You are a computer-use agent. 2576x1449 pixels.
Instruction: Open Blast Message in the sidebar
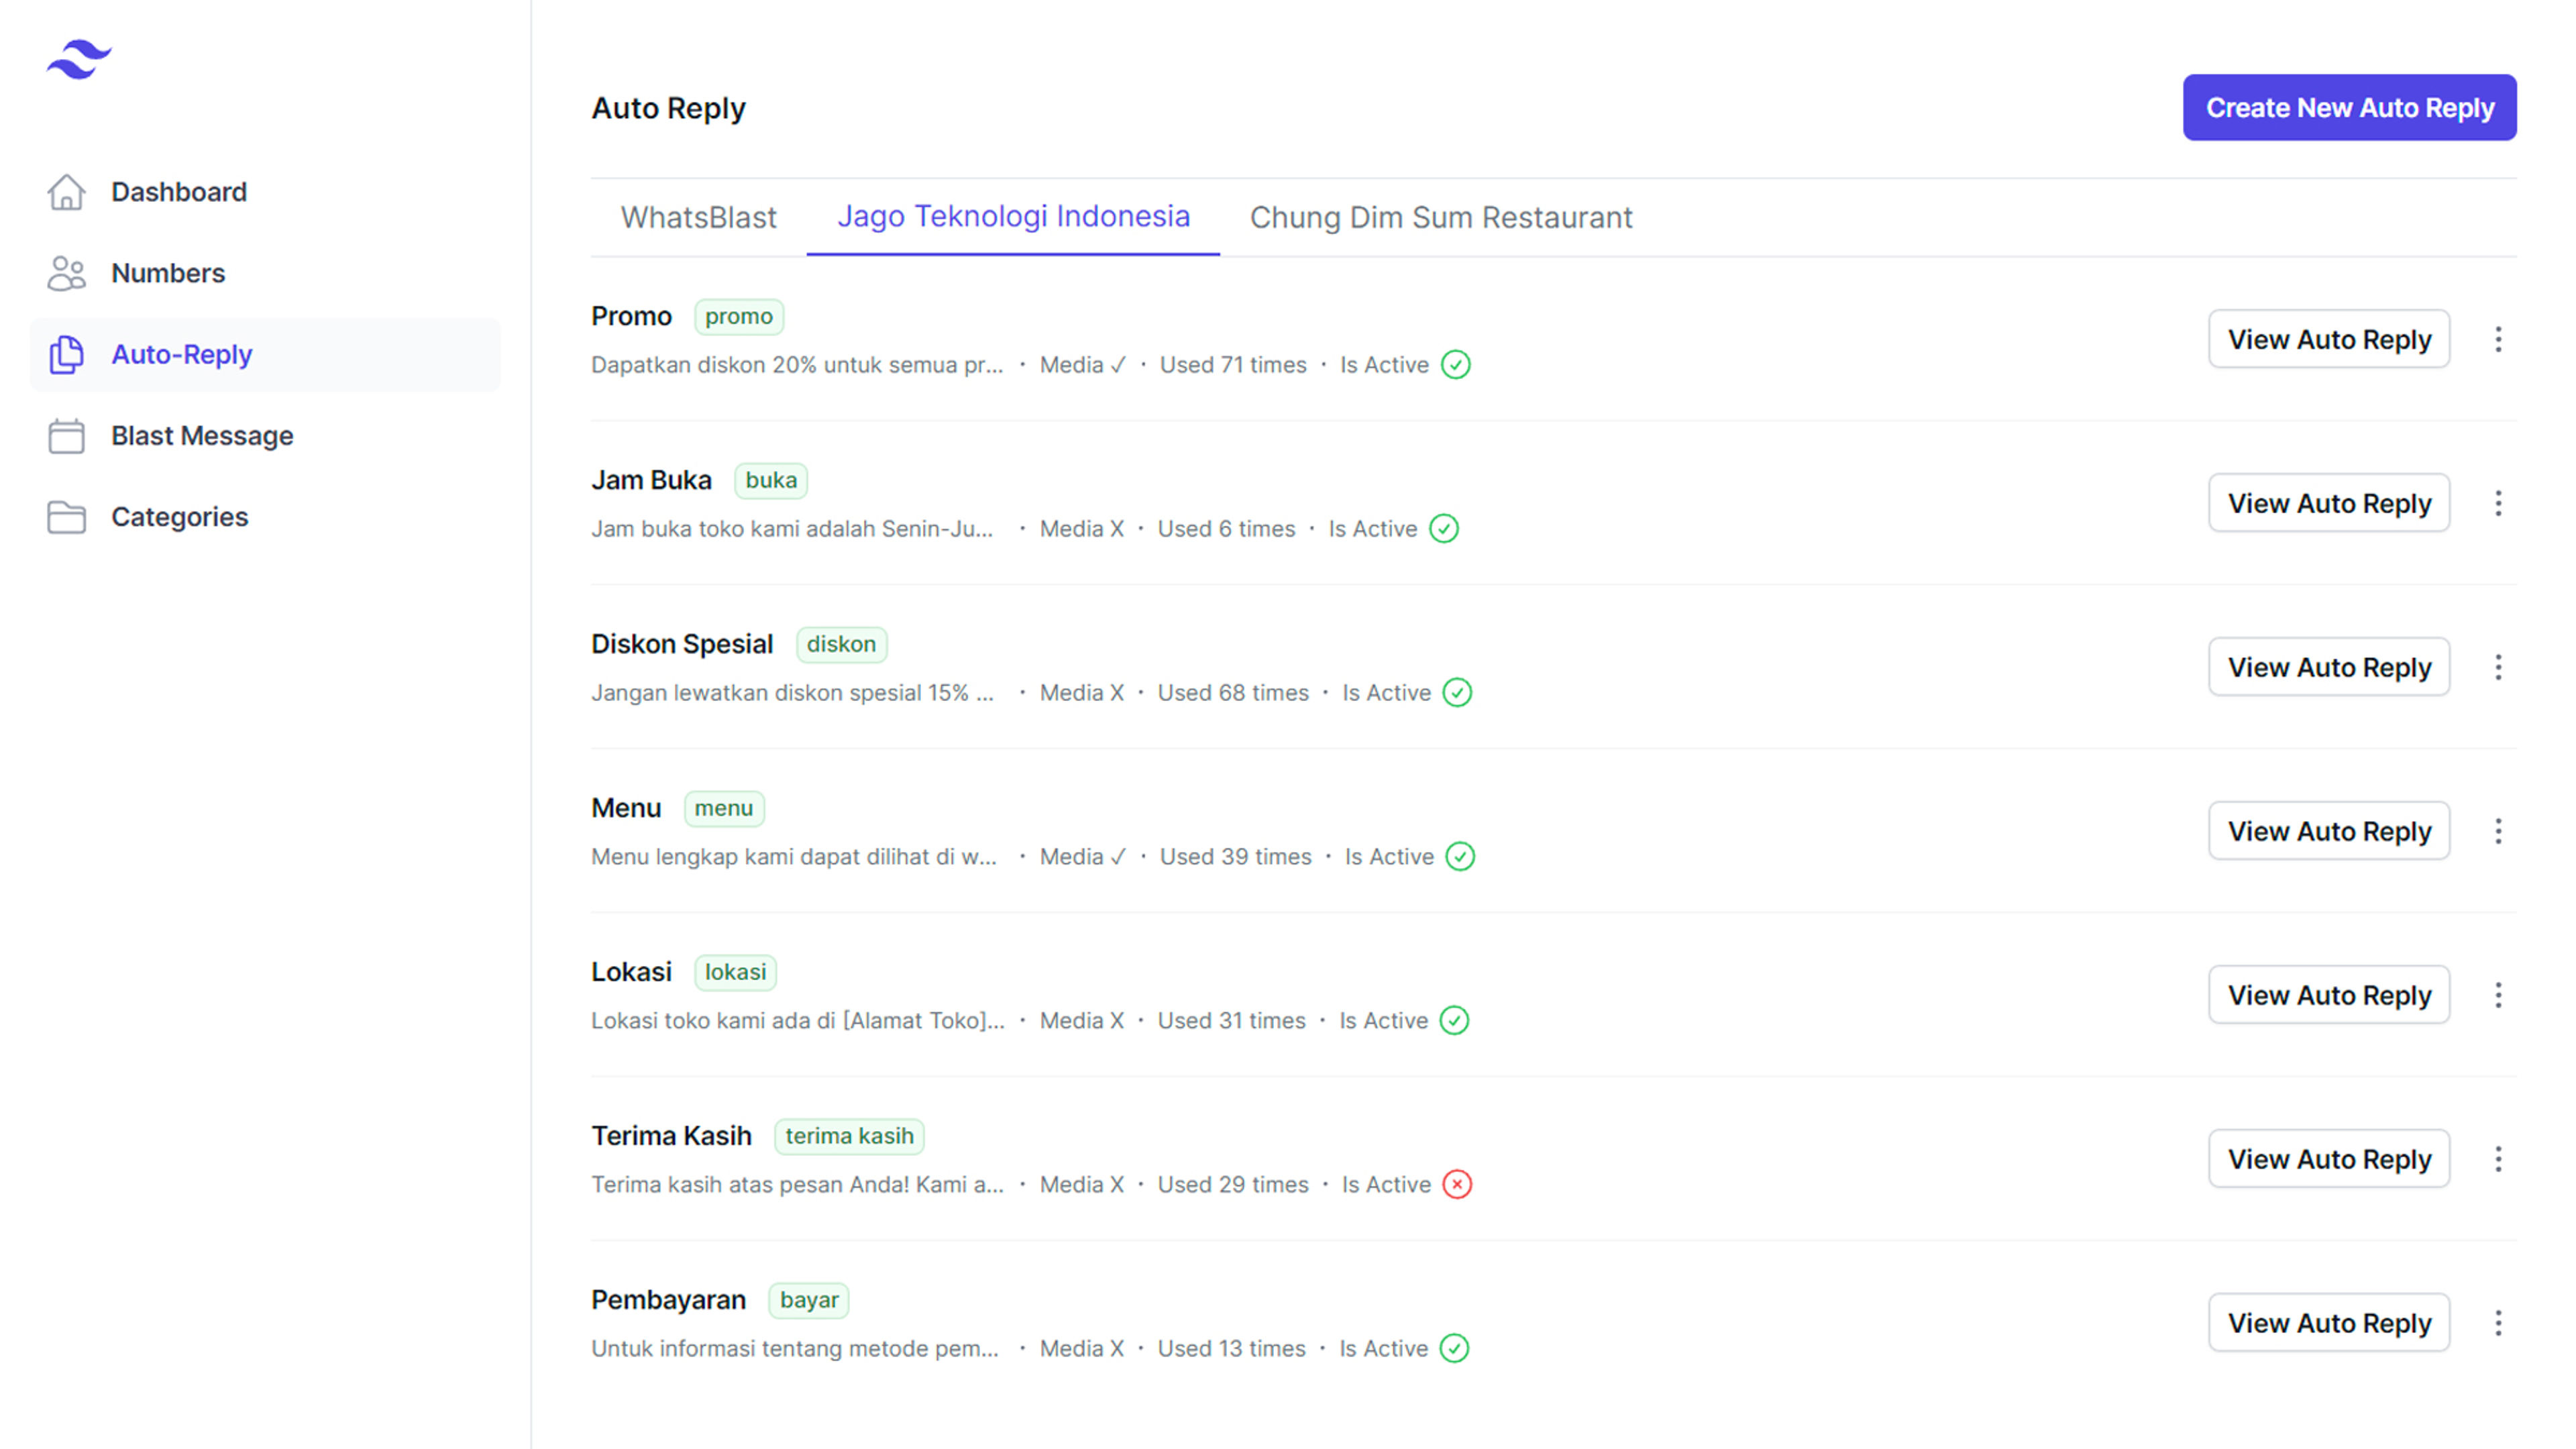(x=265, y=436)
